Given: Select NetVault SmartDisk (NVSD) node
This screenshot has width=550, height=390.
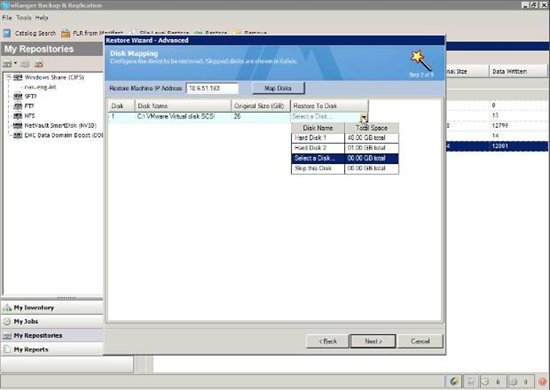Looking at the screenshot, I should click(60, 126).
